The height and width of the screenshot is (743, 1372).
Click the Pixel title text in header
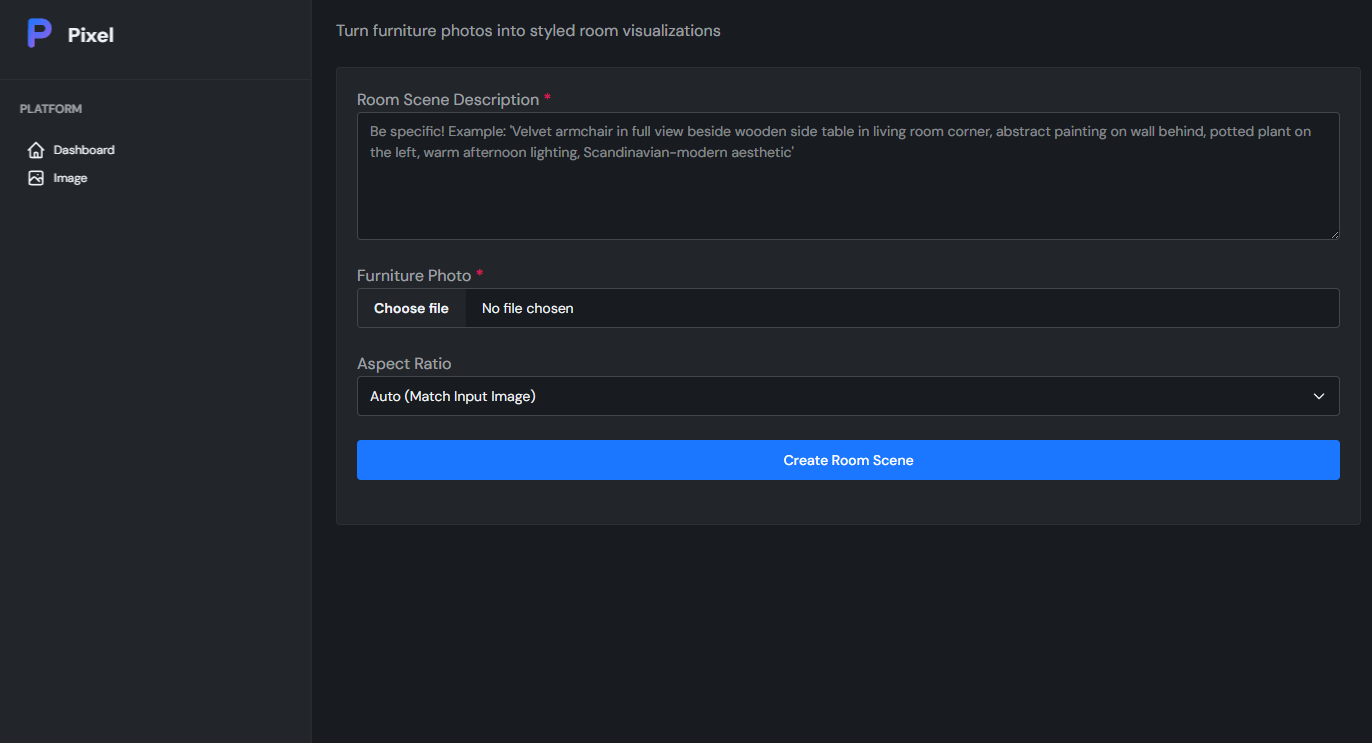point(91,34)
